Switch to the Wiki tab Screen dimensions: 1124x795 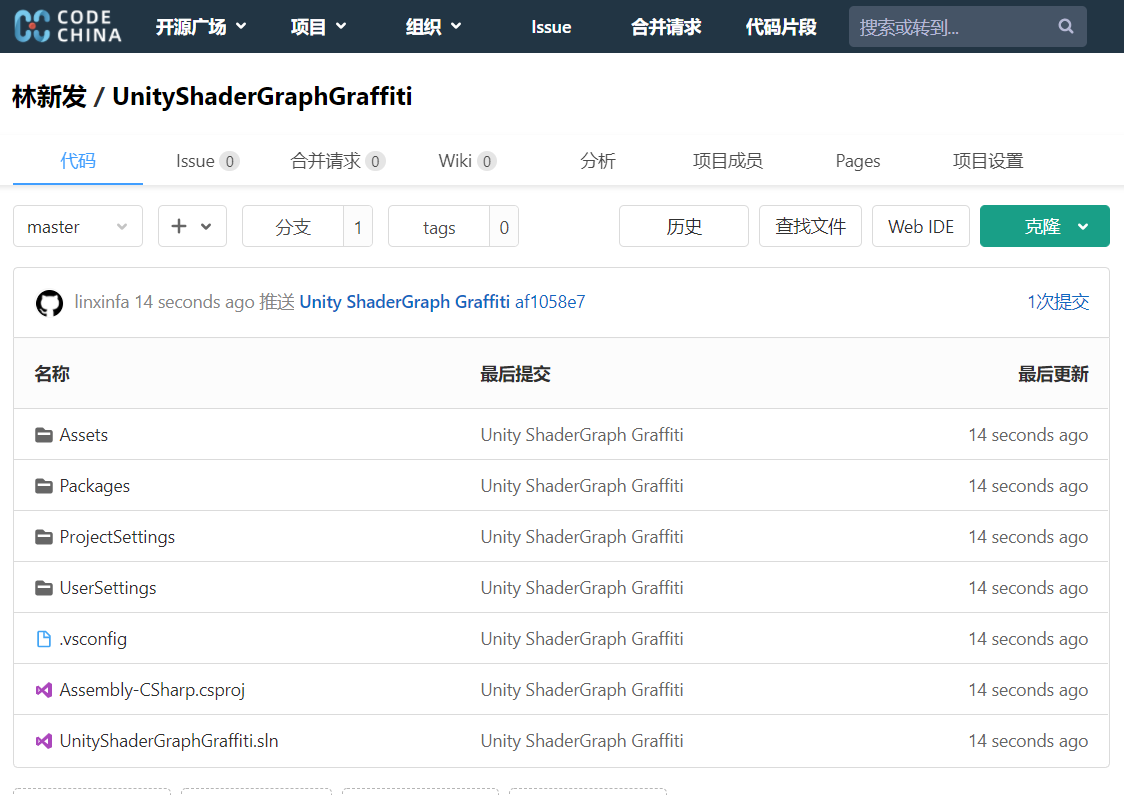click(456, 160)
